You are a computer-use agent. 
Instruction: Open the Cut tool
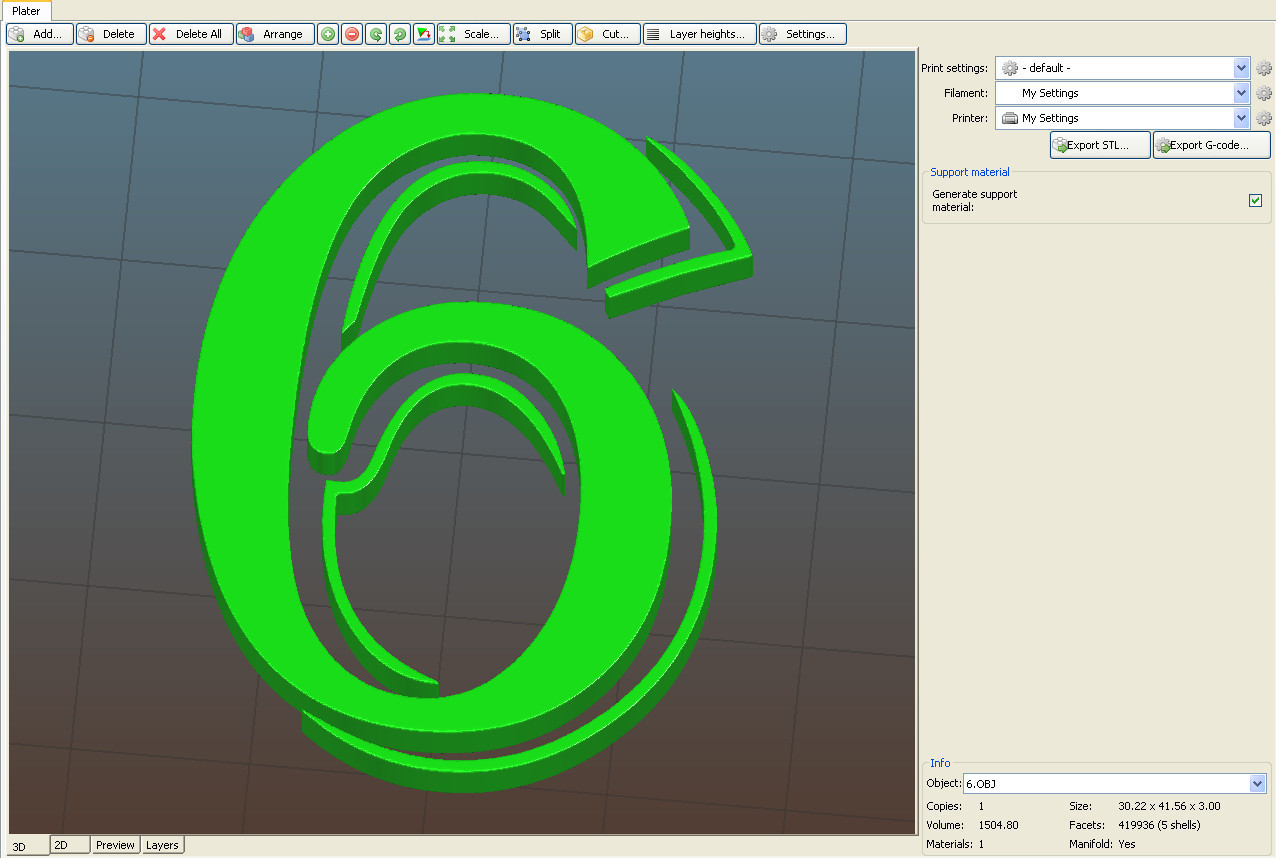(x=606, y=33)
